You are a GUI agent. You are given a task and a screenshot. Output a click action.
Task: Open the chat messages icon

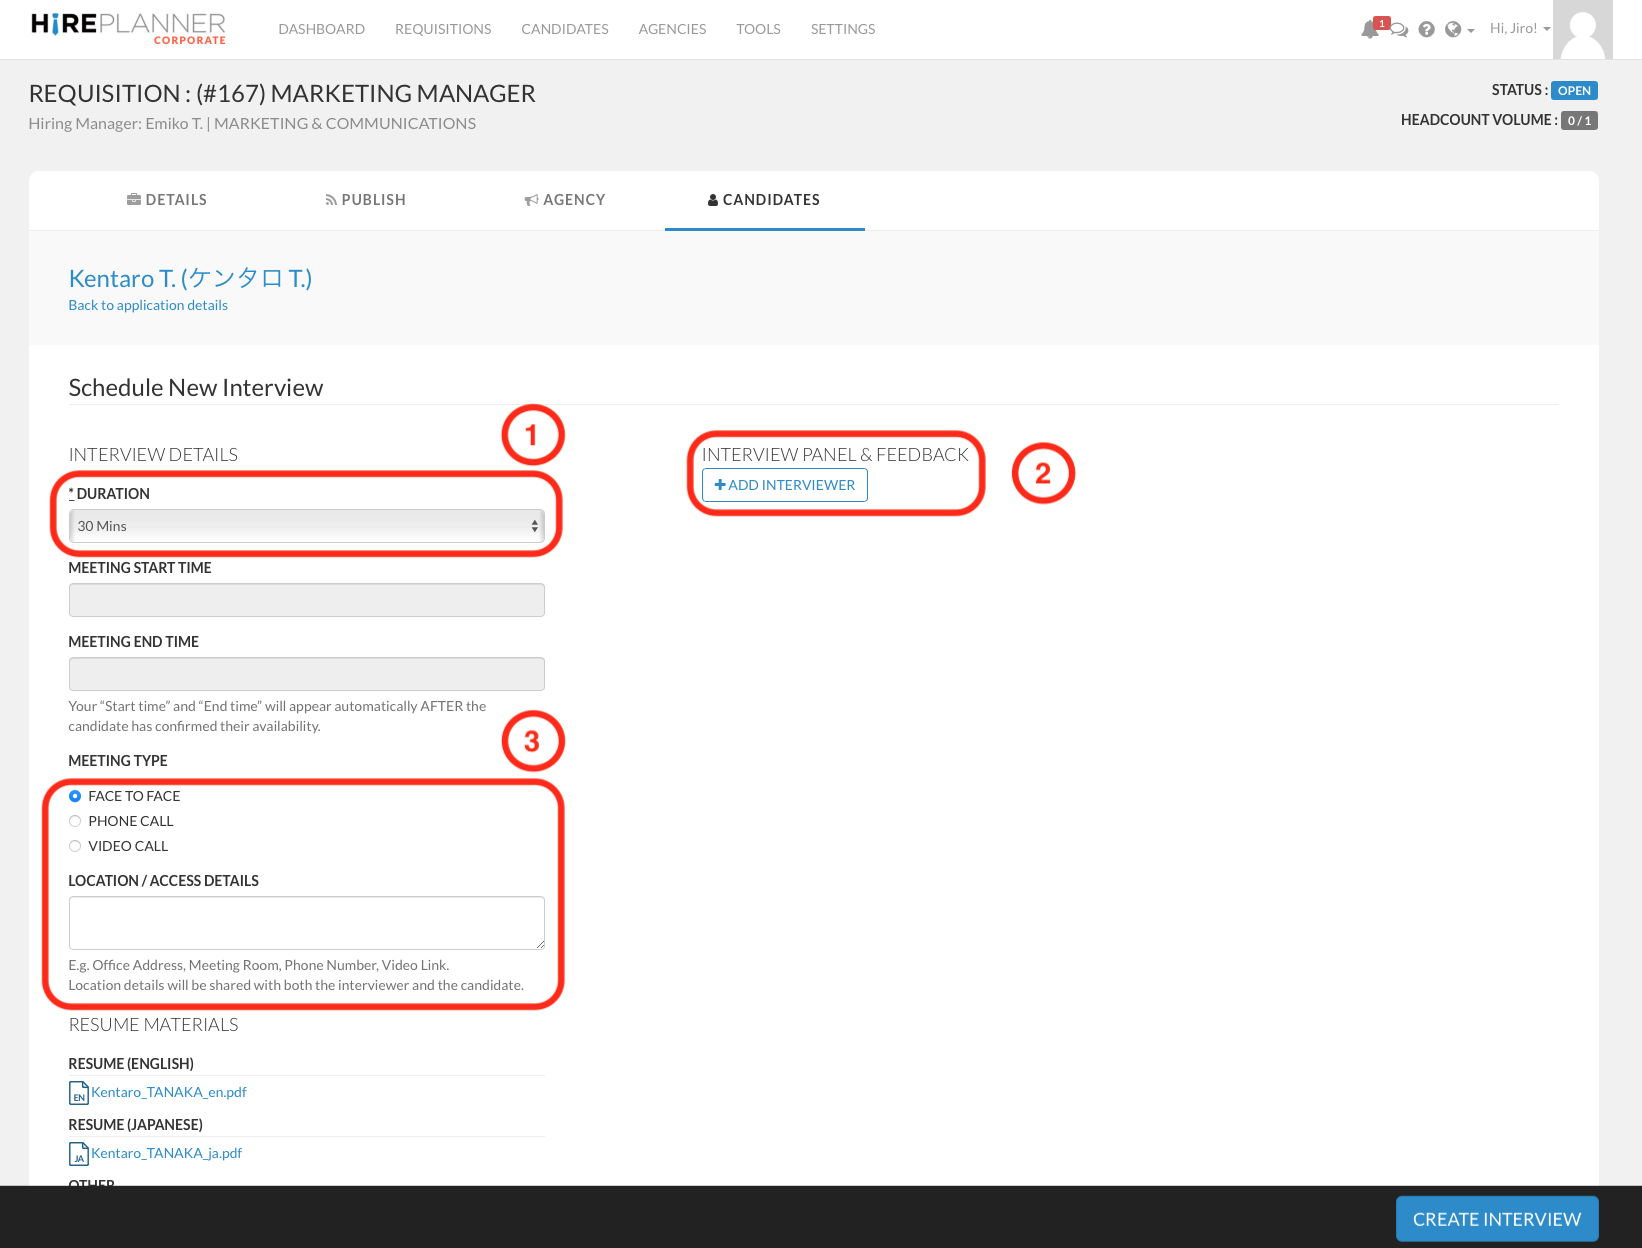[x=1399, y=30]
